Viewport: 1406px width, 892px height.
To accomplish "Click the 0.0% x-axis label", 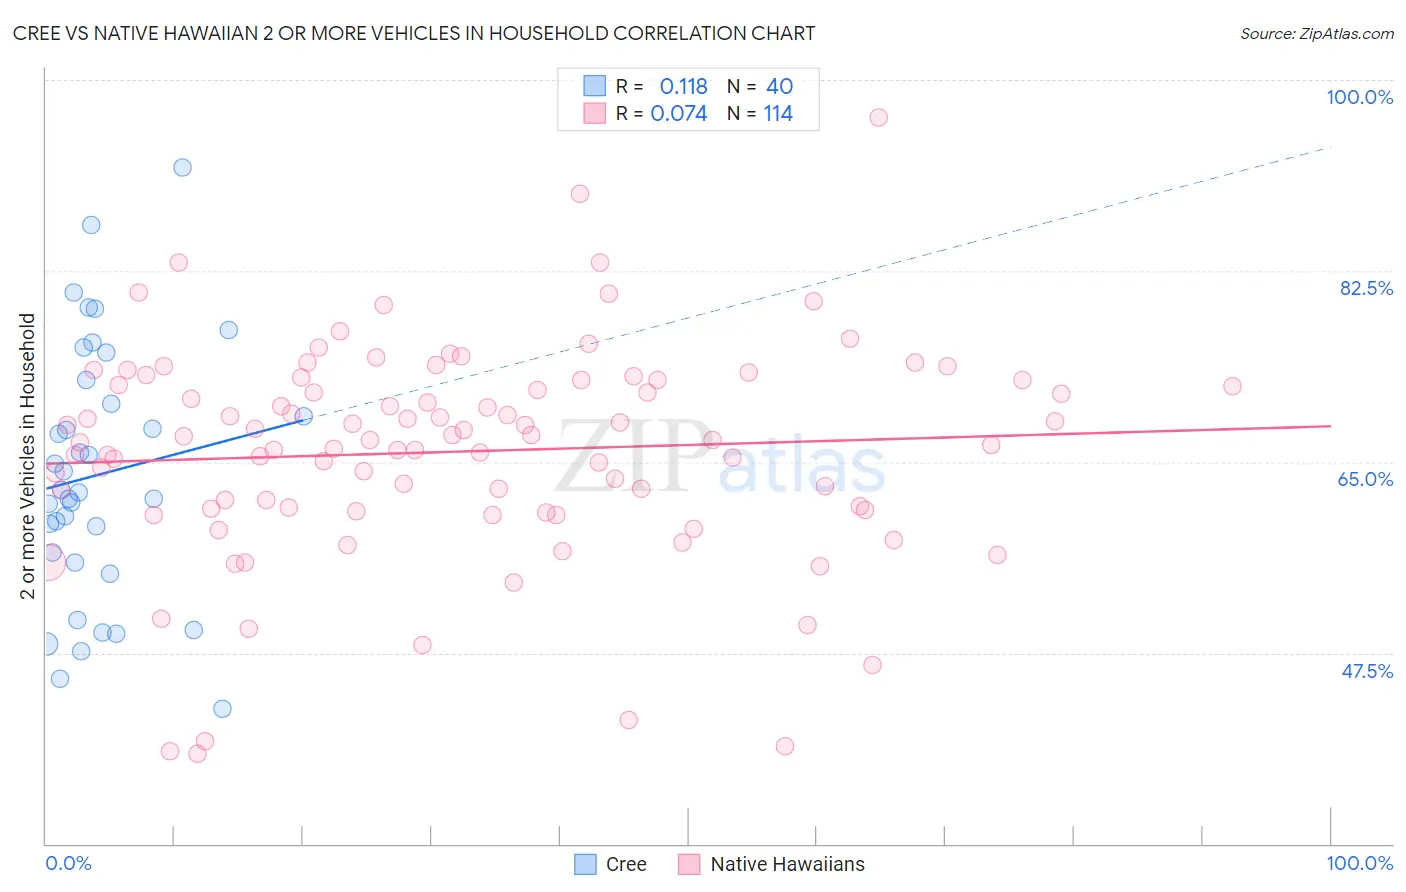I will [x=68, y=863].
